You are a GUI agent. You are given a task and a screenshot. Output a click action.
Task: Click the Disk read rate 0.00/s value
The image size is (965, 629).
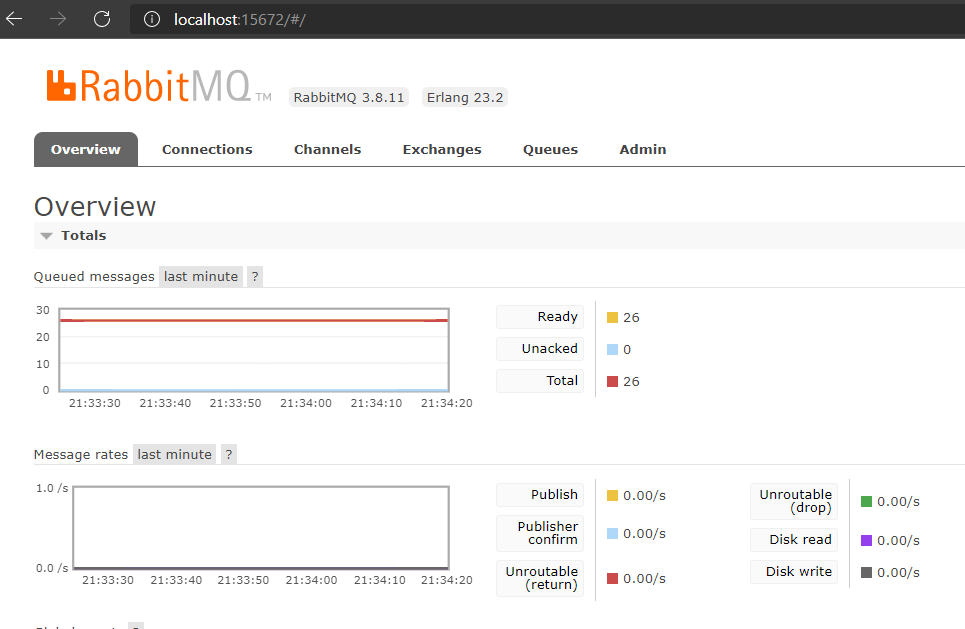click(x=899, y=540)
